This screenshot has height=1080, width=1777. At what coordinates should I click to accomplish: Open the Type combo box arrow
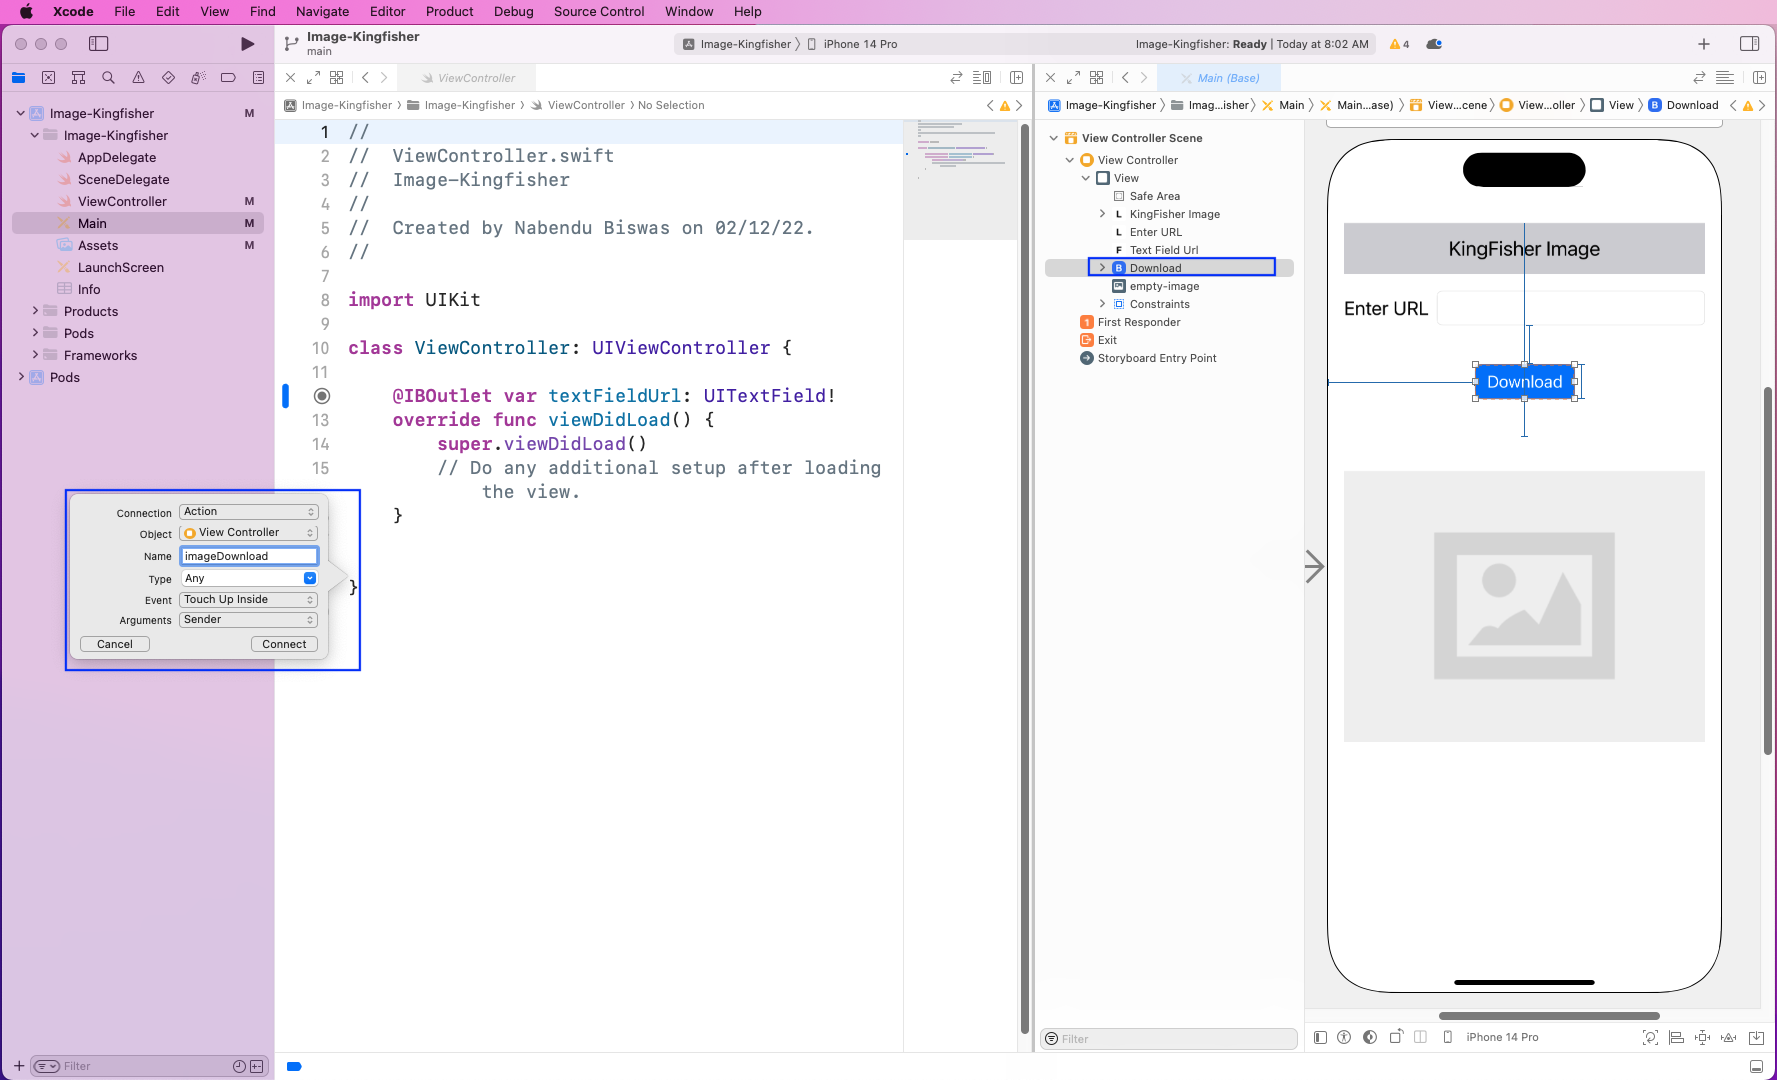310,578
